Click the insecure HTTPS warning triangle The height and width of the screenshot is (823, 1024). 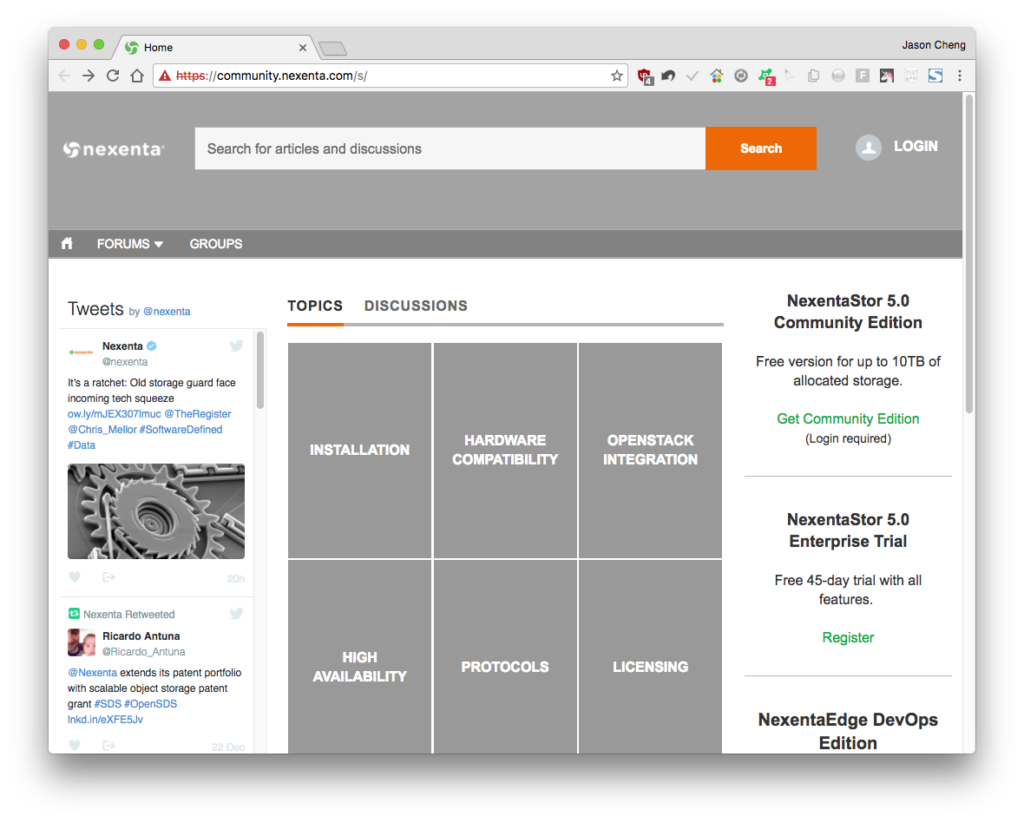click(x=165, y=76)
